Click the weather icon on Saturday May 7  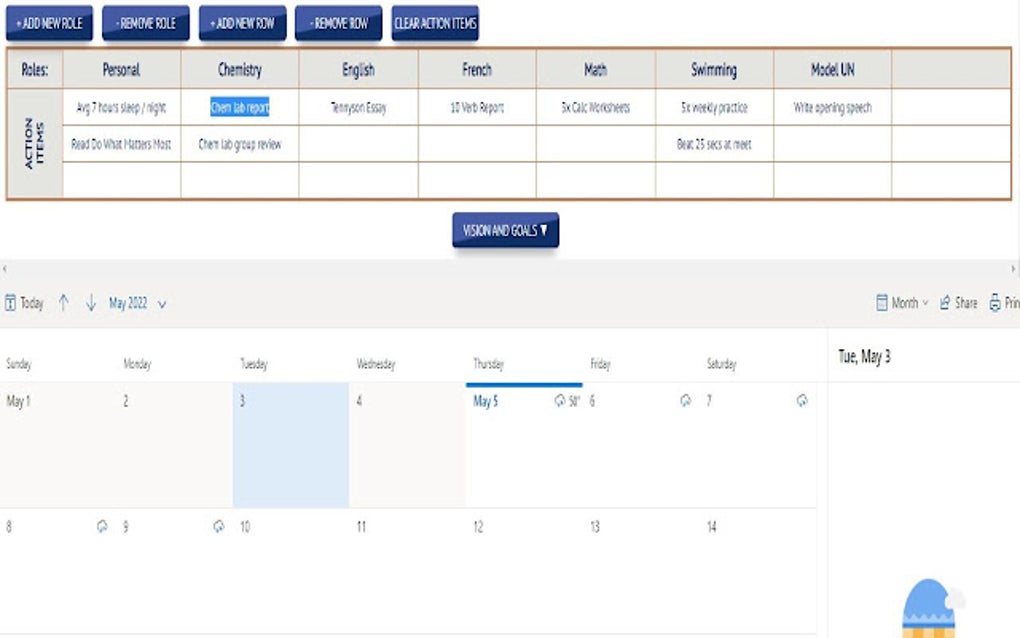(x=802, y=400)
